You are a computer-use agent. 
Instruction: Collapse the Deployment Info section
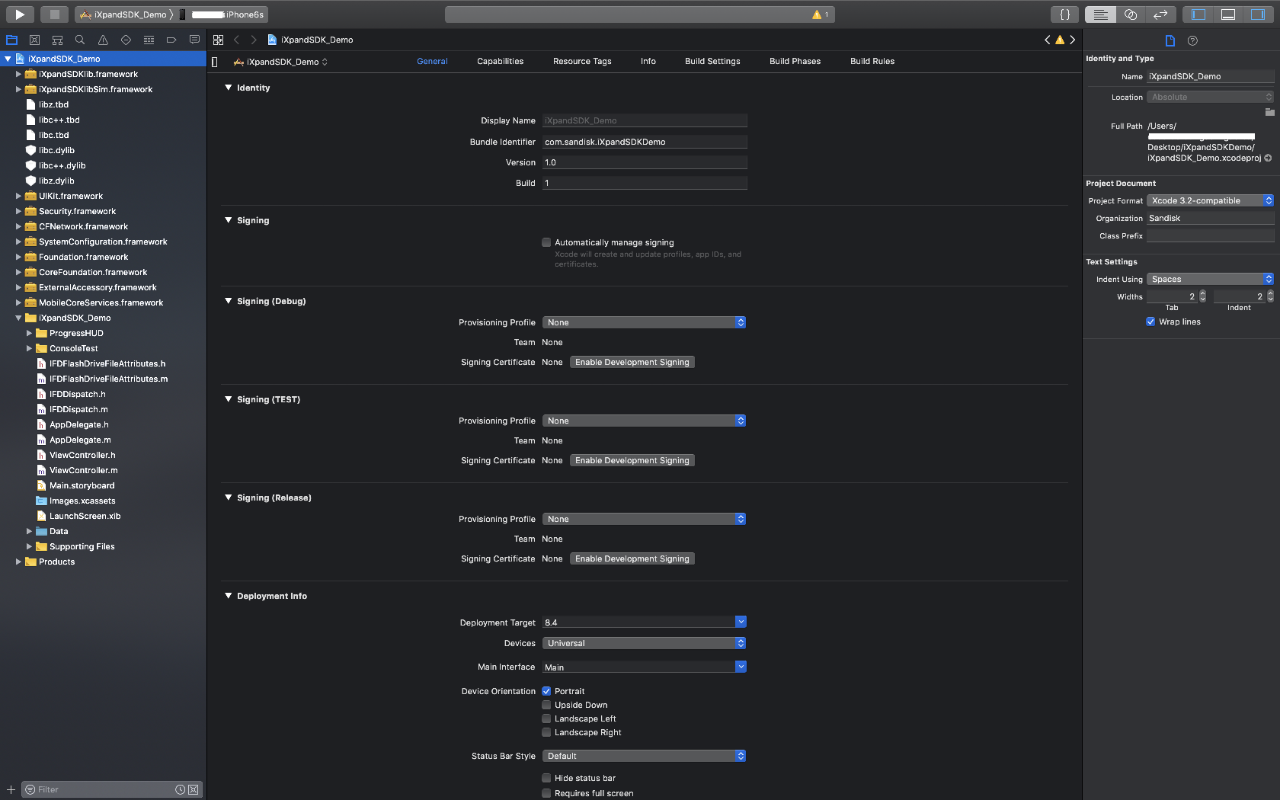click(x=229, y=596)
